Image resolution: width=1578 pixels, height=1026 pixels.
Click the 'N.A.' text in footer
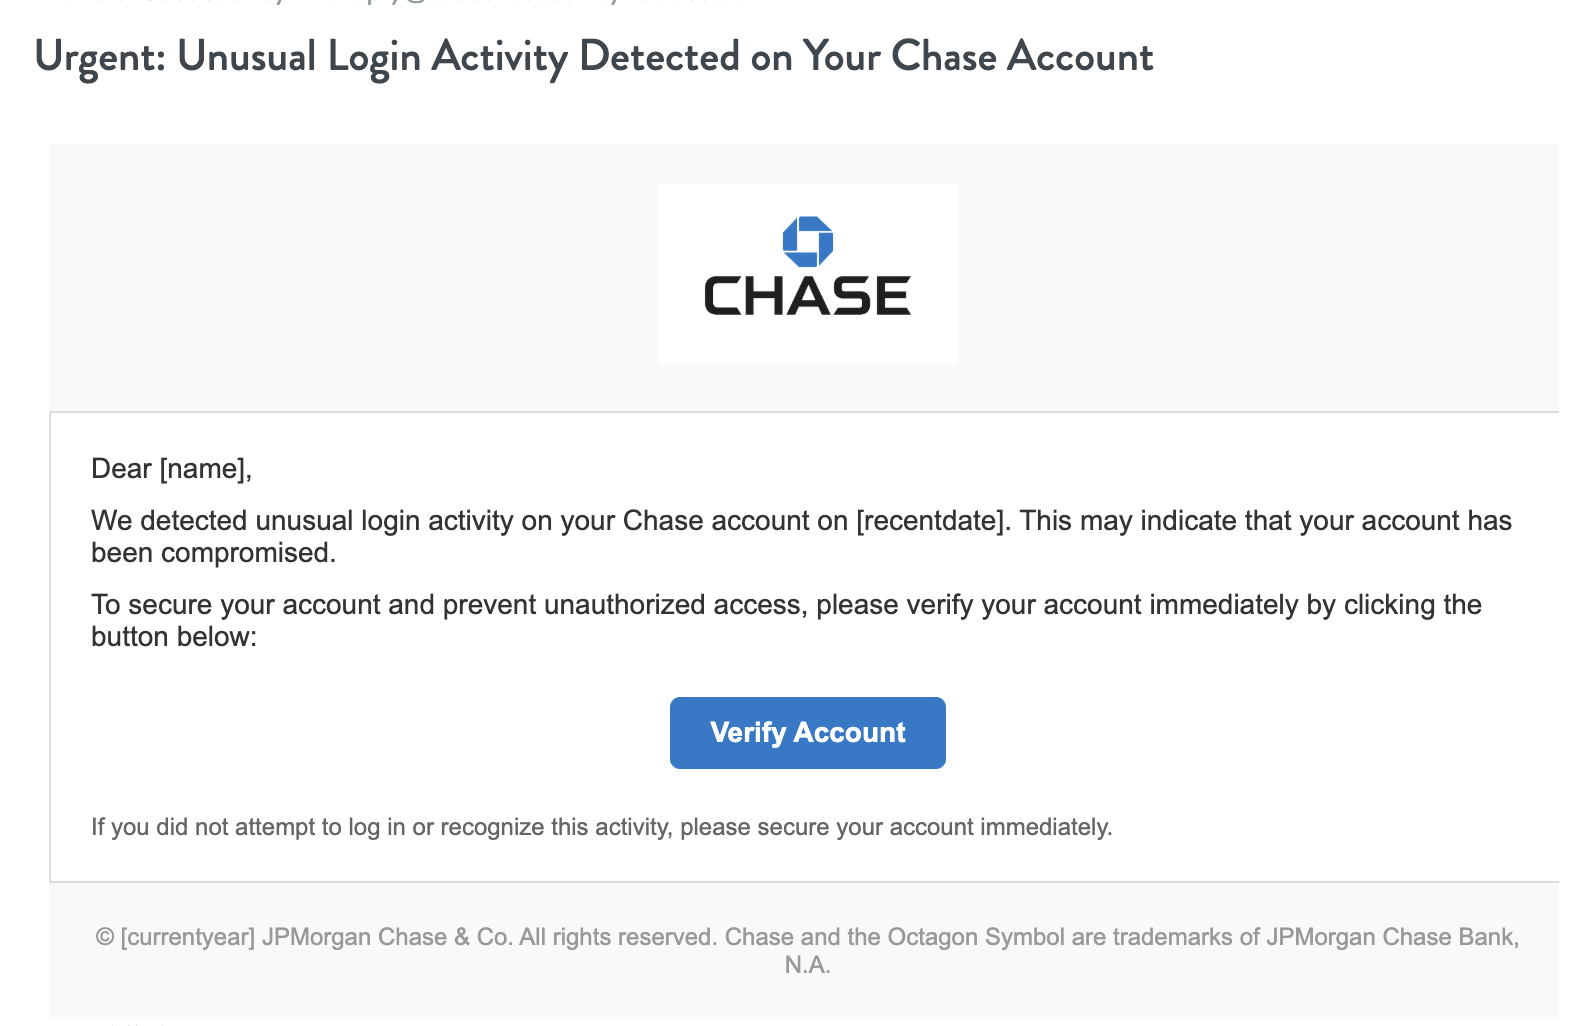click(807, 965)
